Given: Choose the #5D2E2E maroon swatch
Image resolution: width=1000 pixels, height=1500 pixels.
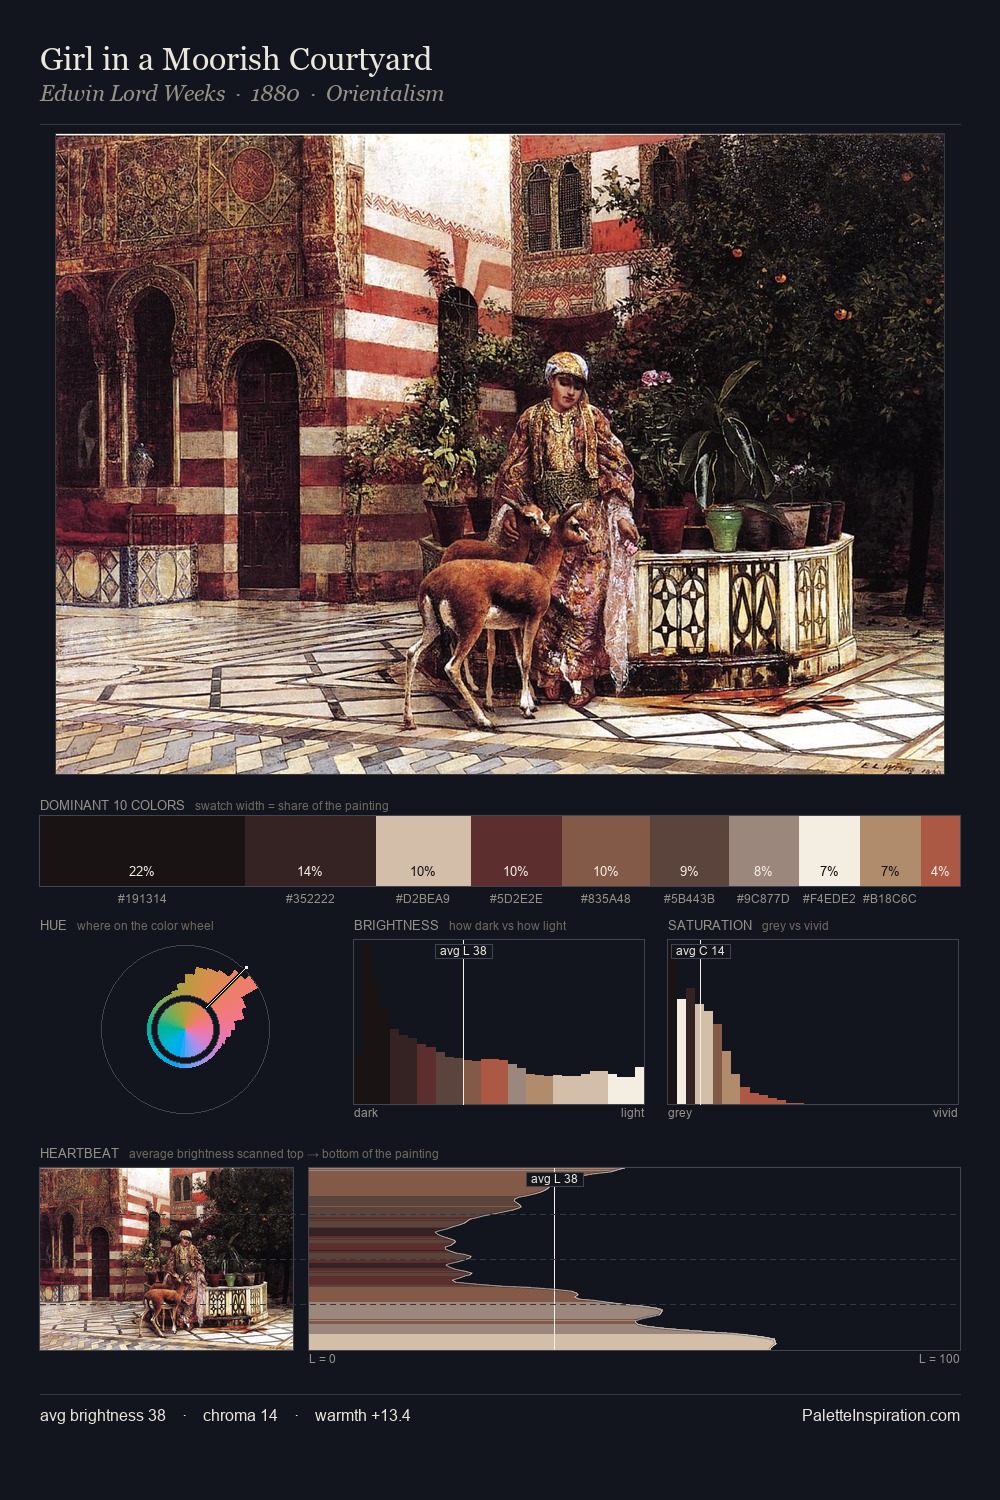Looking at the screenshot, I should click(x=516, y=851).
